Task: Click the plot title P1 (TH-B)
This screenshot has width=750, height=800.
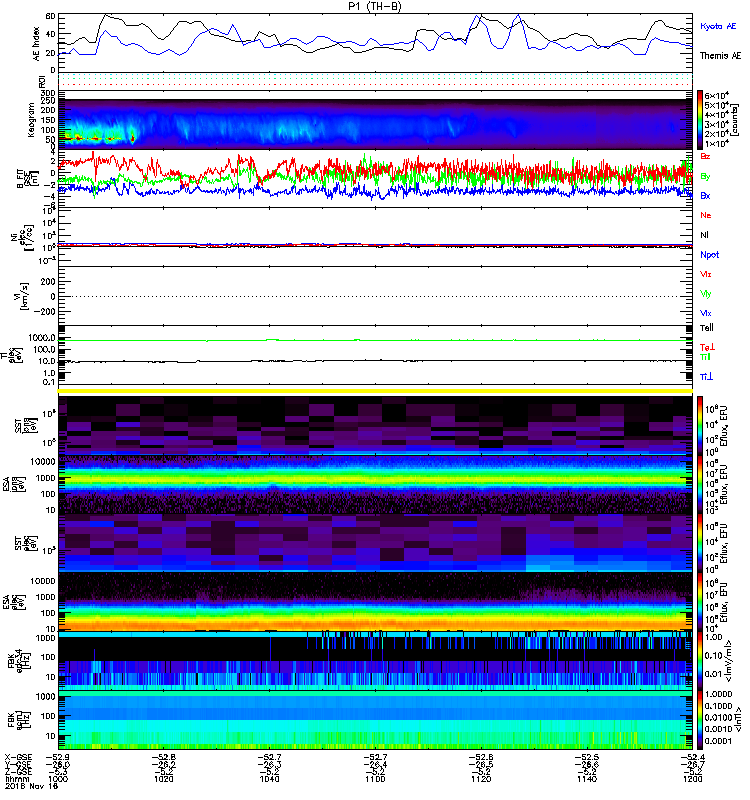Action: click(374, 6)
